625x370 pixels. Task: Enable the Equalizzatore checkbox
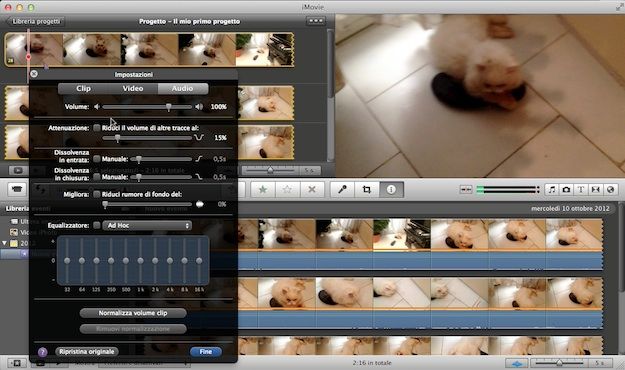(x=96, y=225)
